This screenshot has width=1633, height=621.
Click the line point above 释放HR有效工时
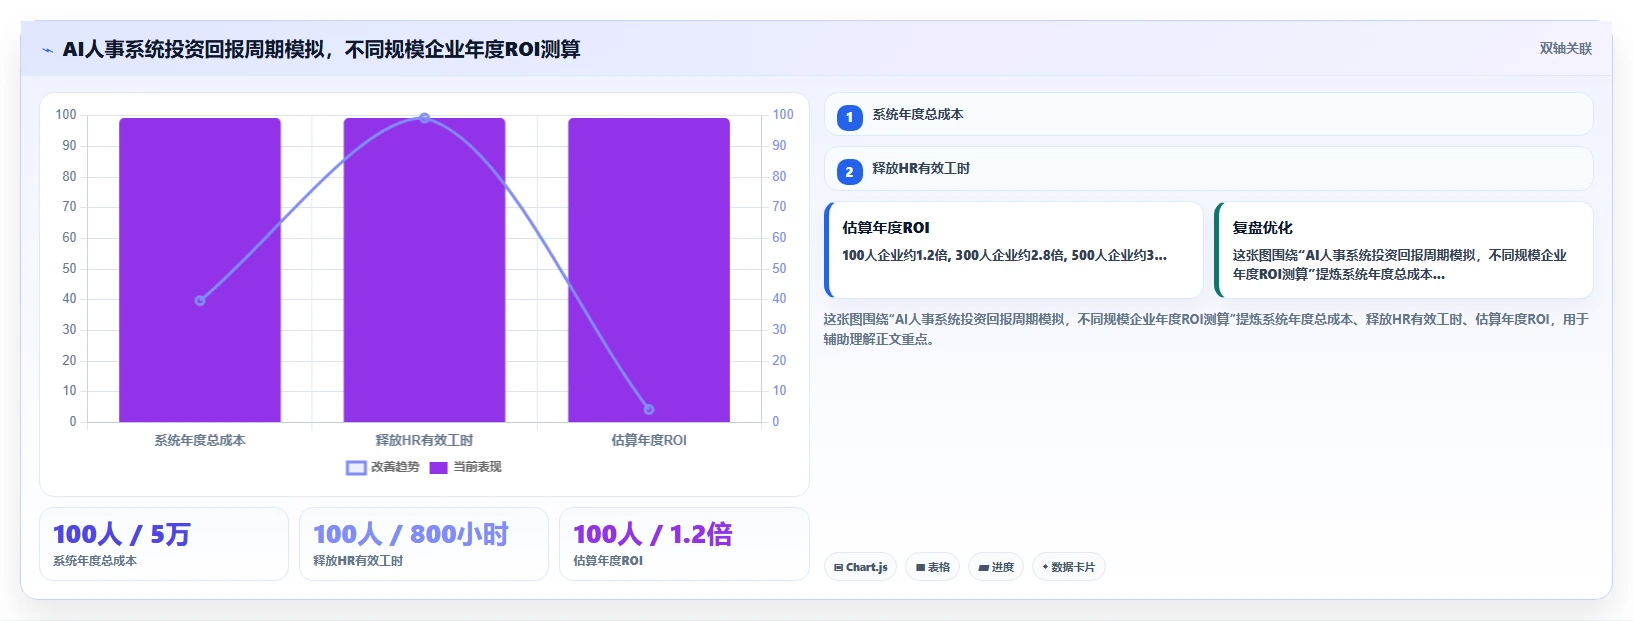424,118
